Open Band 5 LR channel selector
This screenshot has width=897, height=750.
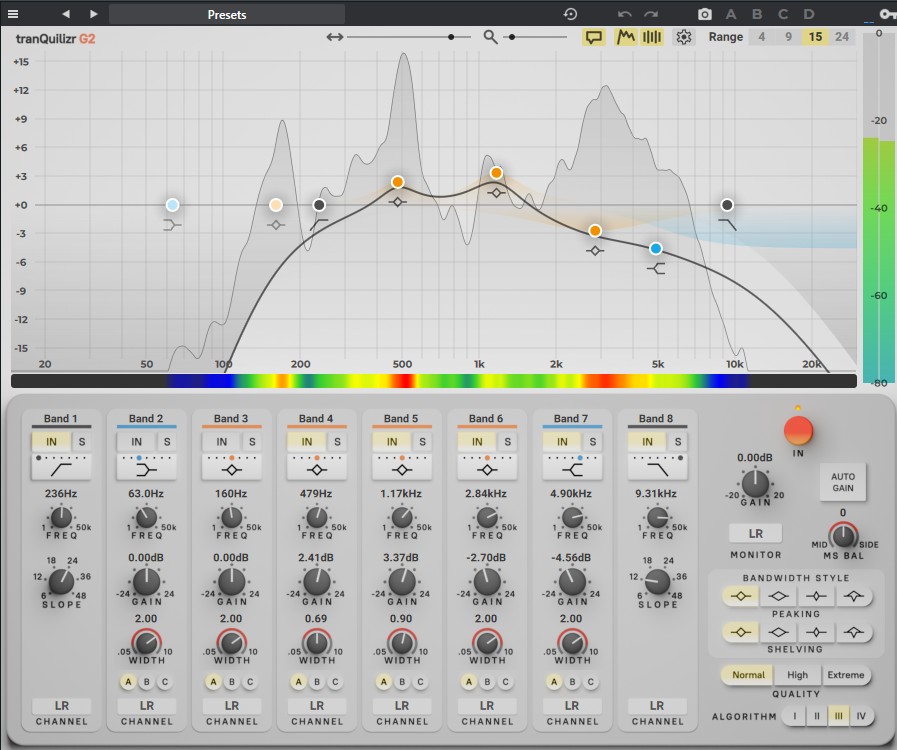[x=402, y=706]
